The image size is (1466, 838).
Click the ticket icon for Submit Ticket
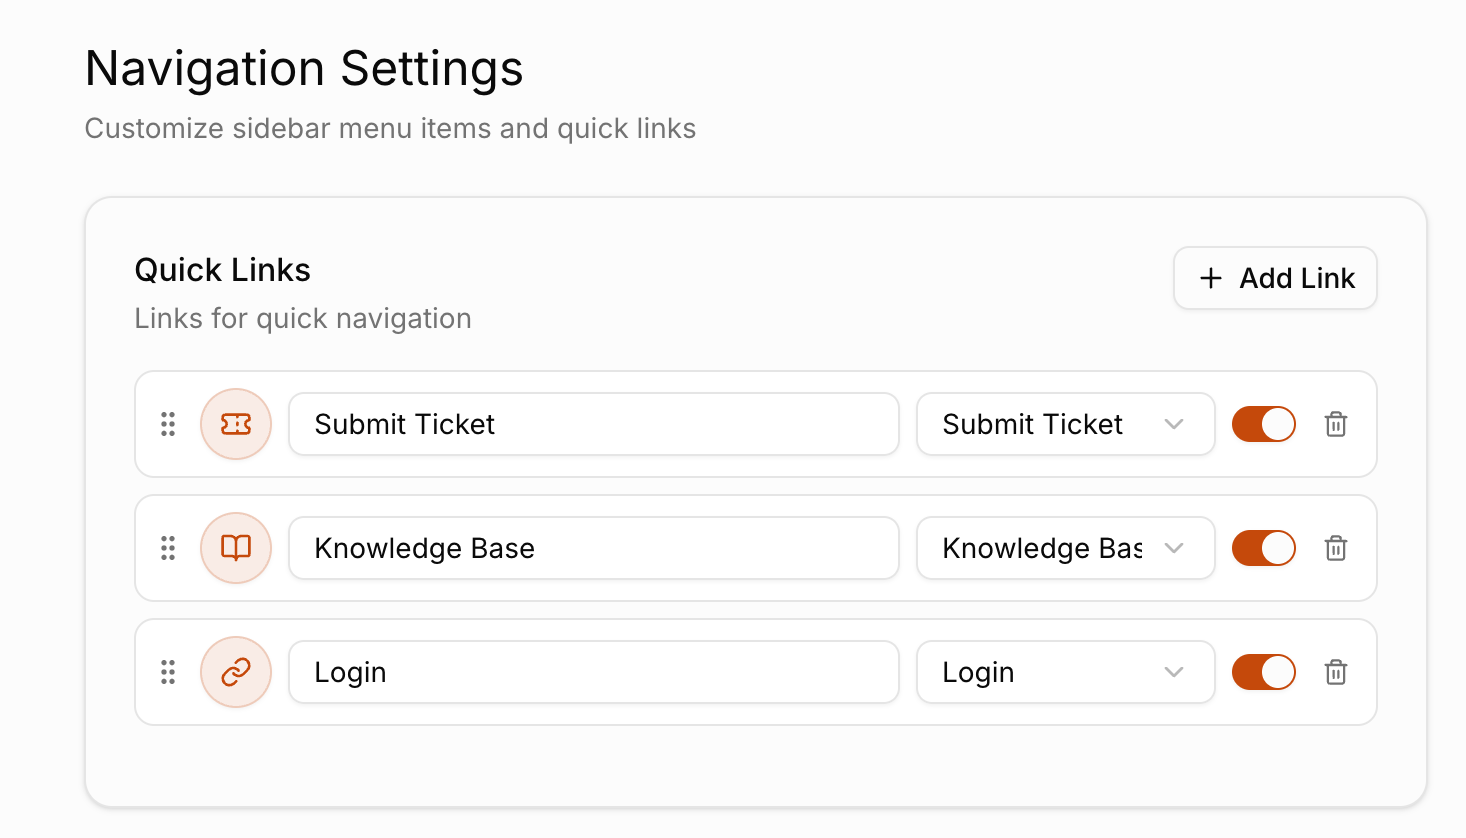coord(236,424)
